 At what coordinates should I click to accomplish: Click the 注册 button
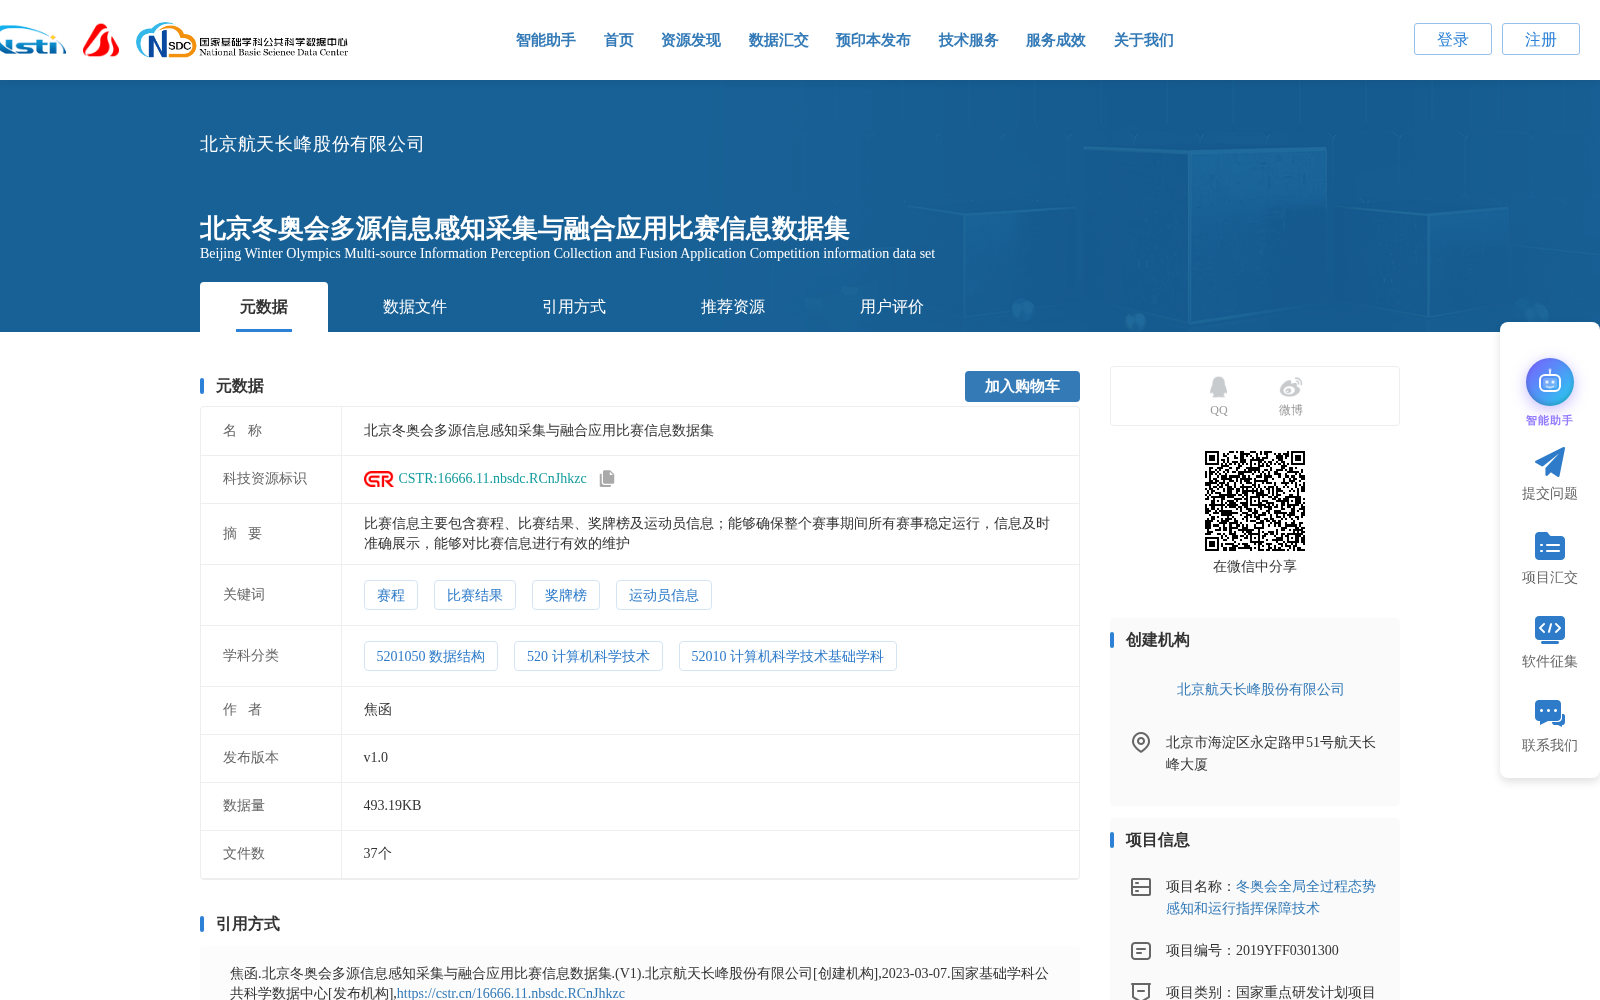click(1541, 39)
